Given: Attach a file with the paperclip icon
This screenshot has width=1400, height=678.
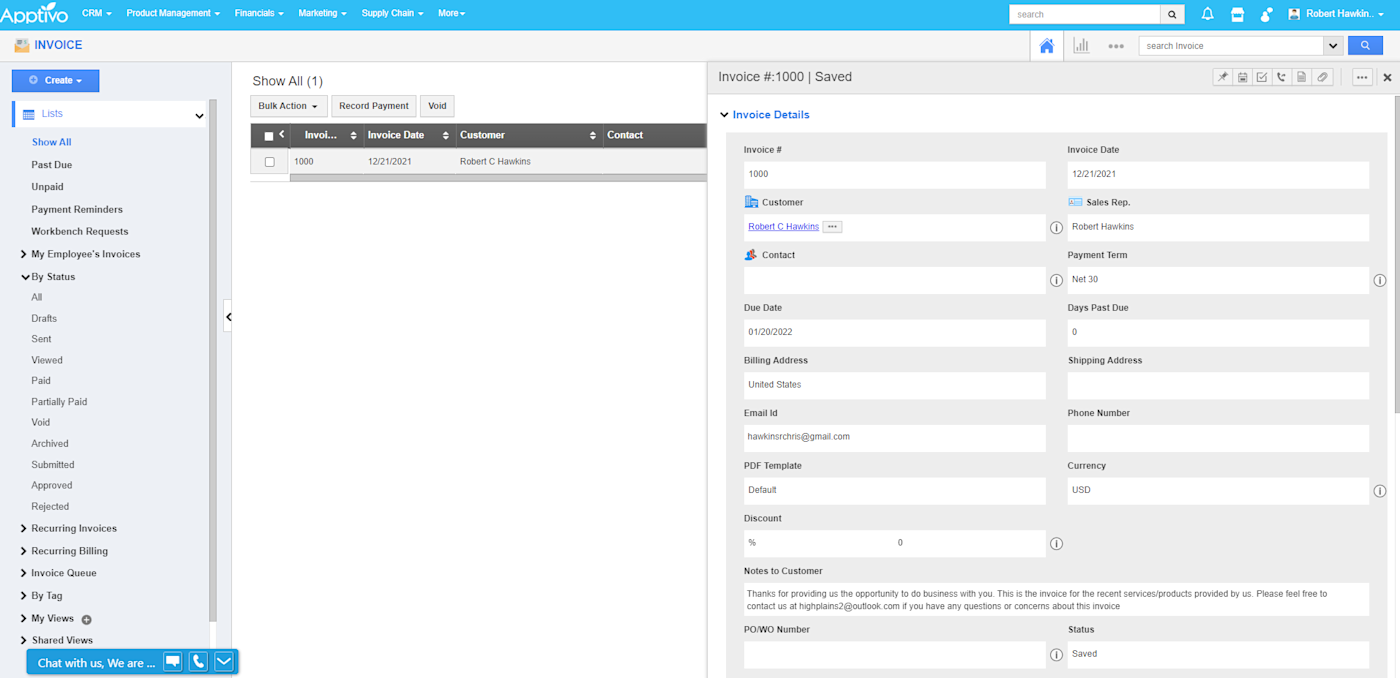Looking at the screenshot, I should [x=1322, y=76].
